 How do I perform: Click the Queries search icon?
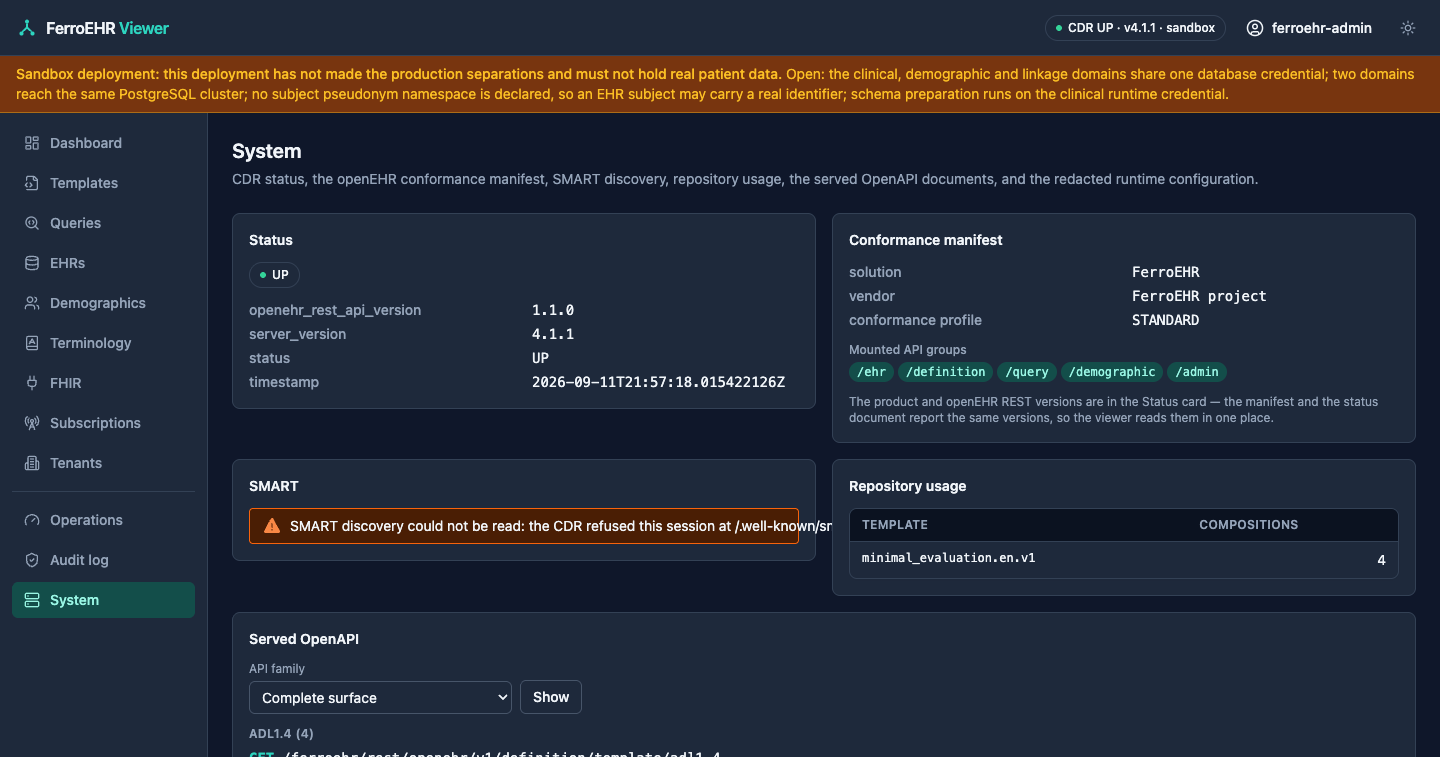tap(32, 223)
